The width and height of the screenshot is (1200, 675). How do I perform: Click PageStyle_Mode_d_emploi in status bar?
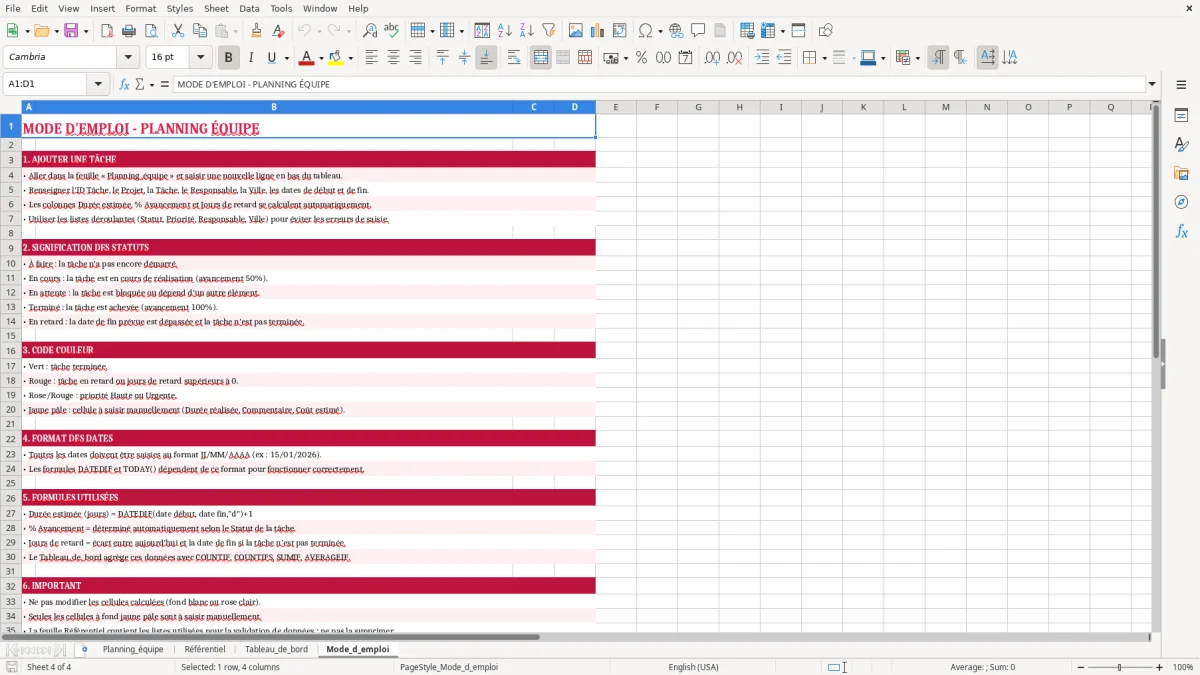pyautogui.click(x=448, y=667)
